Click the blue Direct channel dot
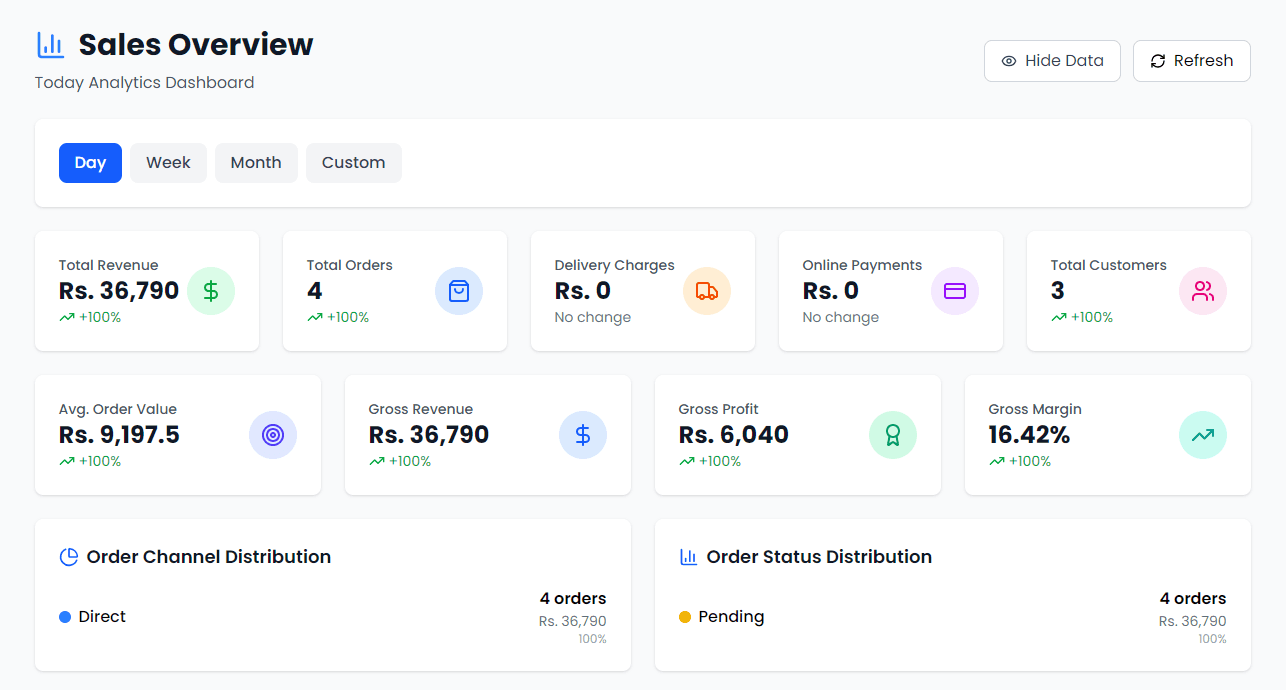The height and width of the screenshot is (690, 1286). click(65, 617)
